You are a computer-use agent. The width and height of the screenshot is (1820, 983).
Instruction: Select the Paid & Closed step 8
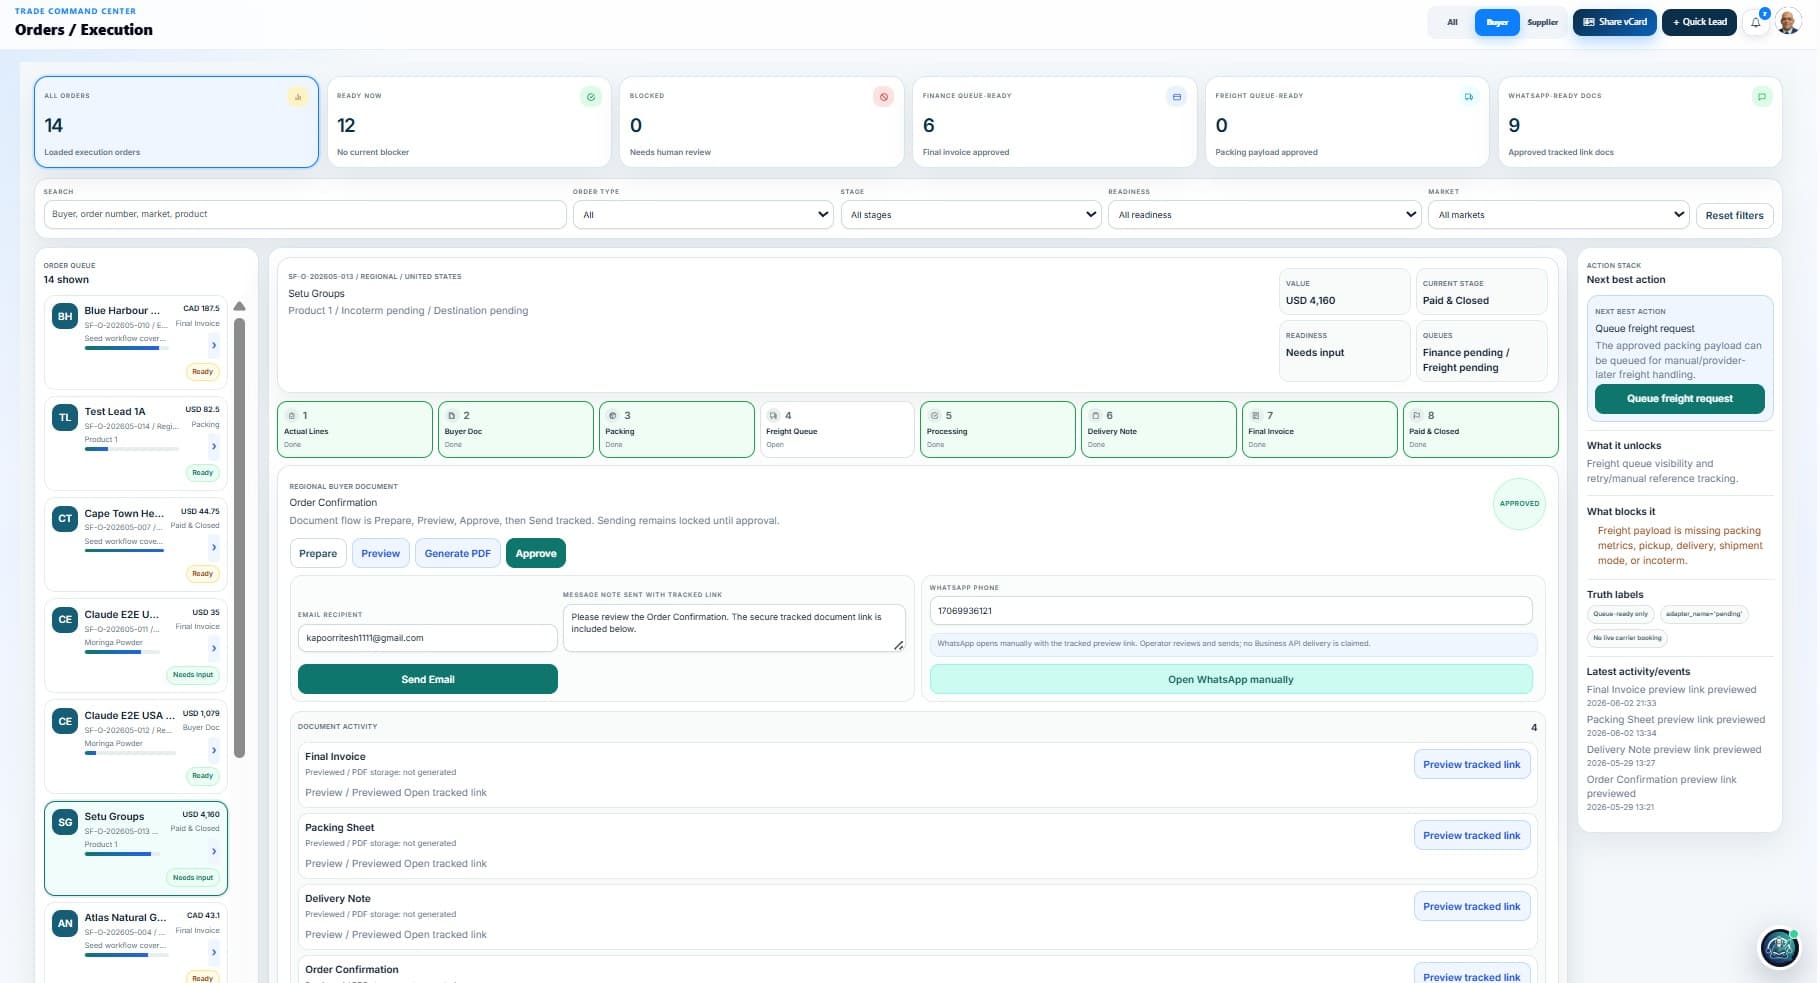(1481, 429)
